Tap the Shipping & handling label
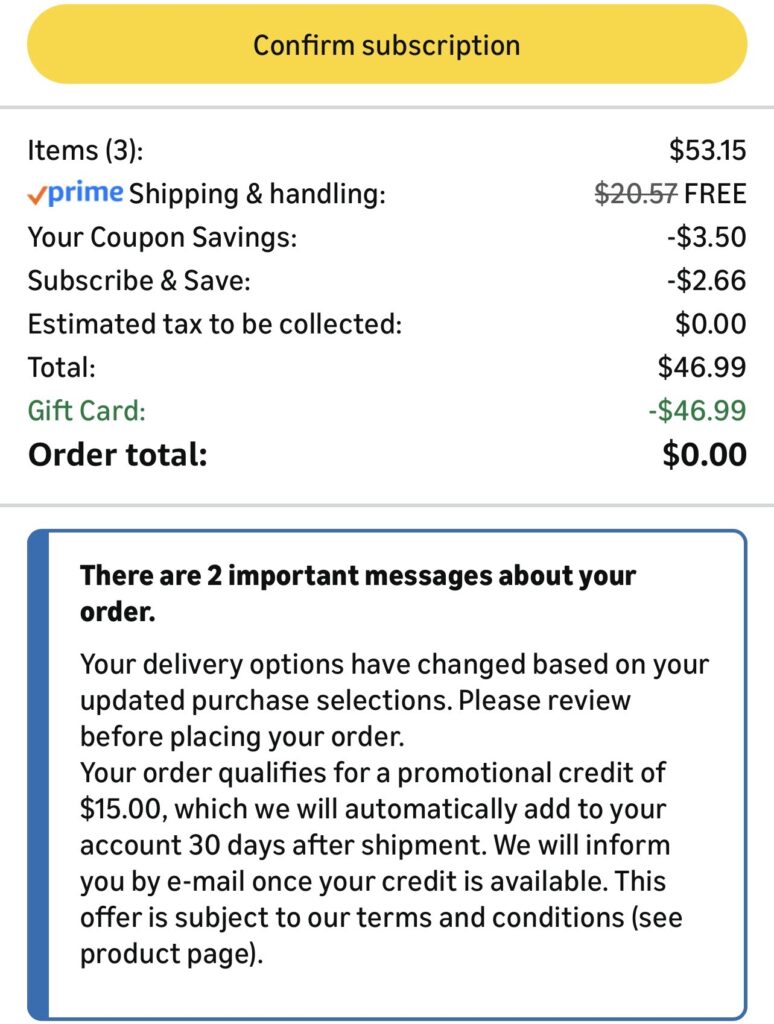Viewport: 774px width, 1024px height. 257,194
